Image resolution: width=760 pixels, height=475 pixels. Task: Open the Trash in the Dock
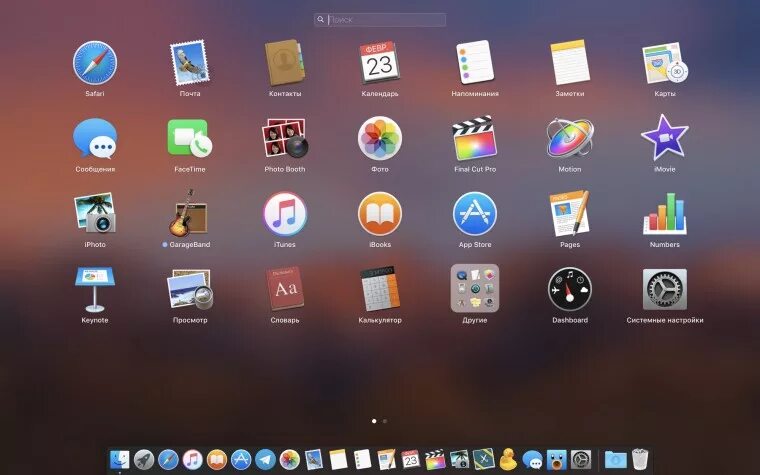click(640, 459)
